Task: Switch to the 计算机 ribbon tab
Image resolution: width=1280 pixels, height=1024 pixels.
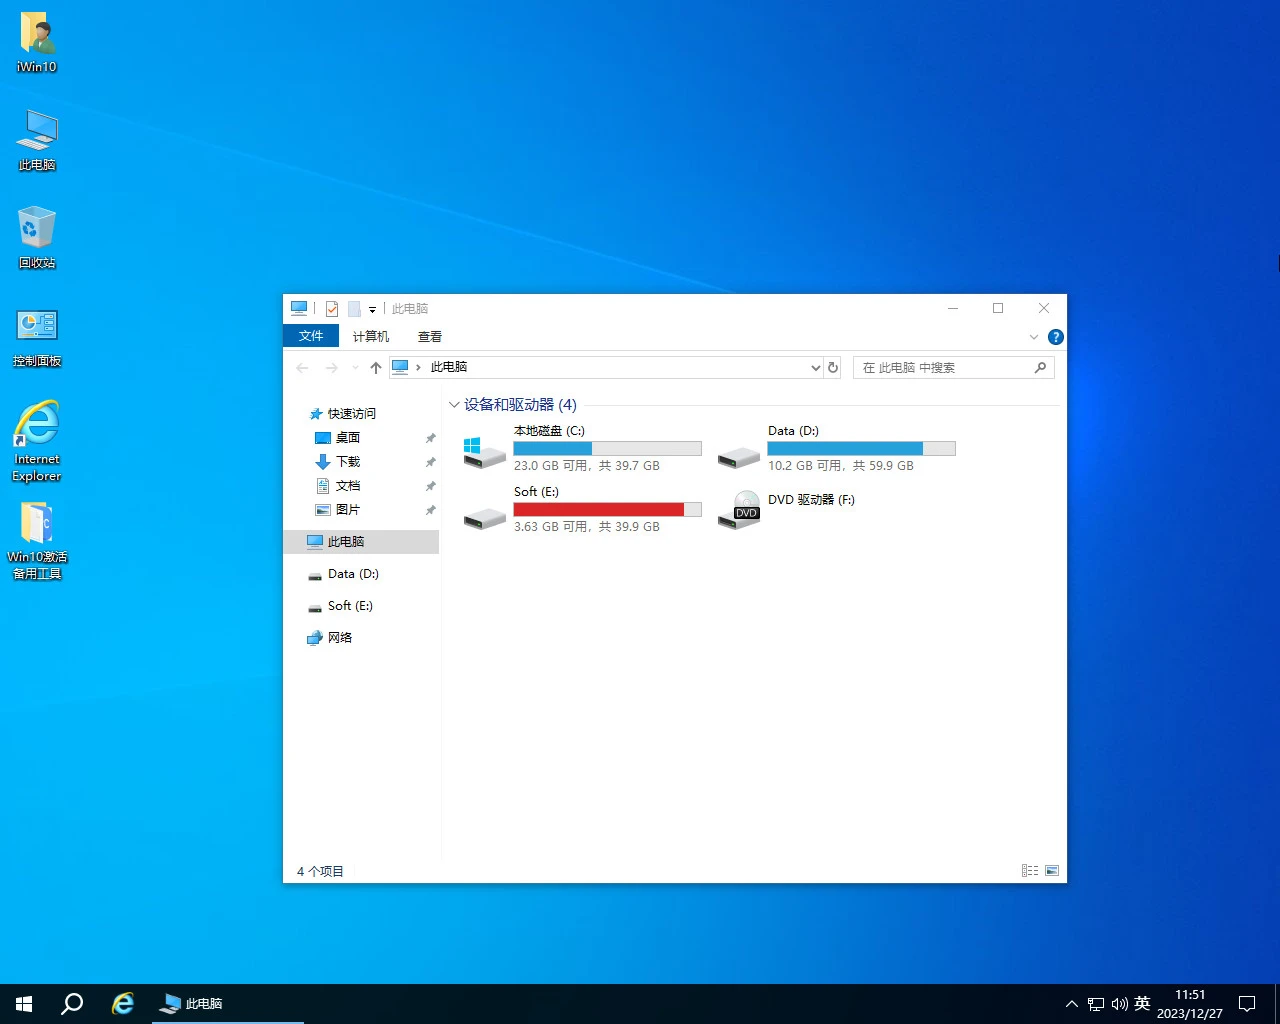Action: coord(370,336)
